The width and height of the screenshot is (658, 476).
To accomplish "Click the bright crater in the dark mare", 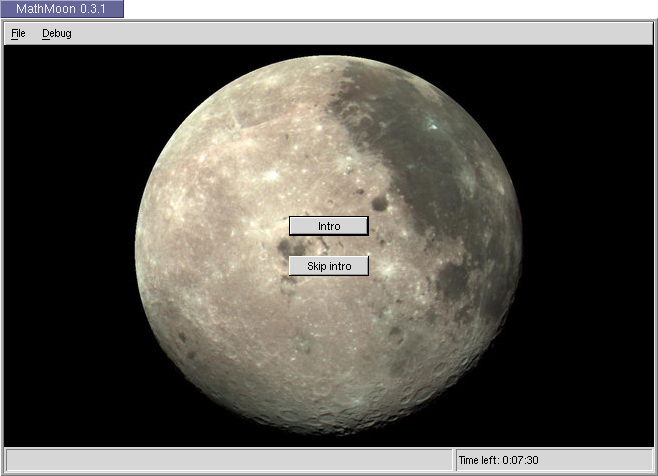I will point(431,127).
